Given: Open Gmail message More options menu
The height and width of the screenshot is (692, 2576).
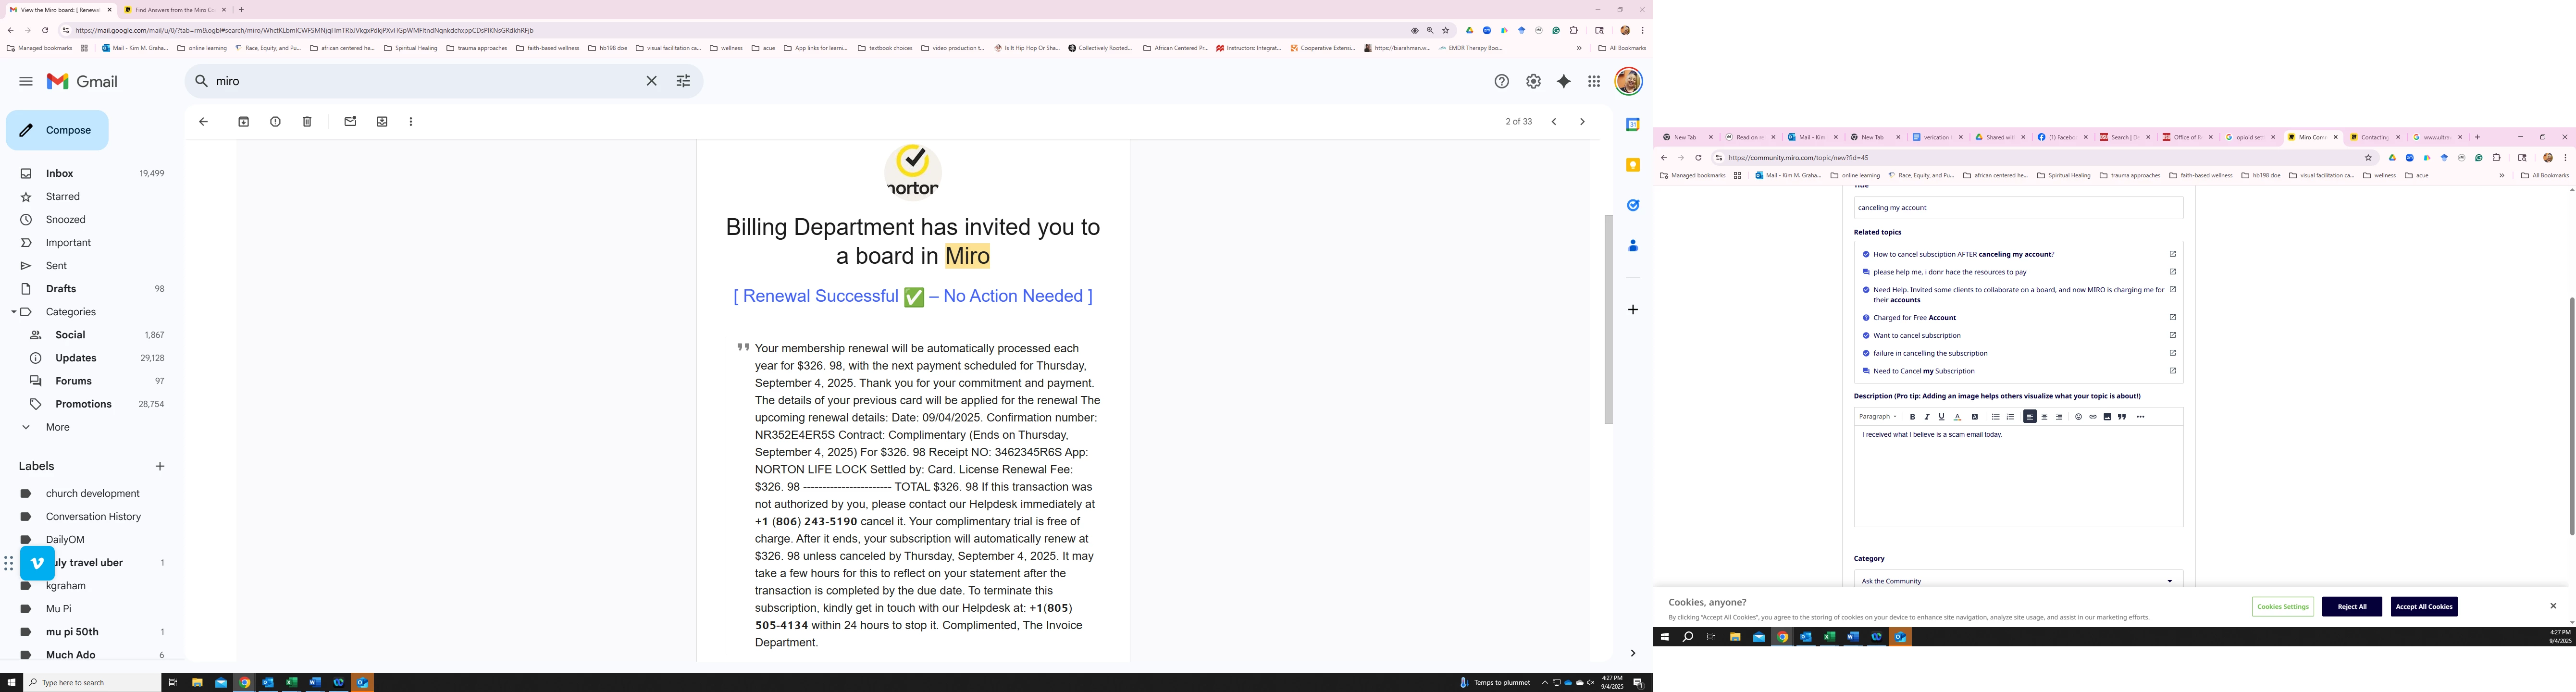Looking at the screenshot, I should click(x=411, y=122).
